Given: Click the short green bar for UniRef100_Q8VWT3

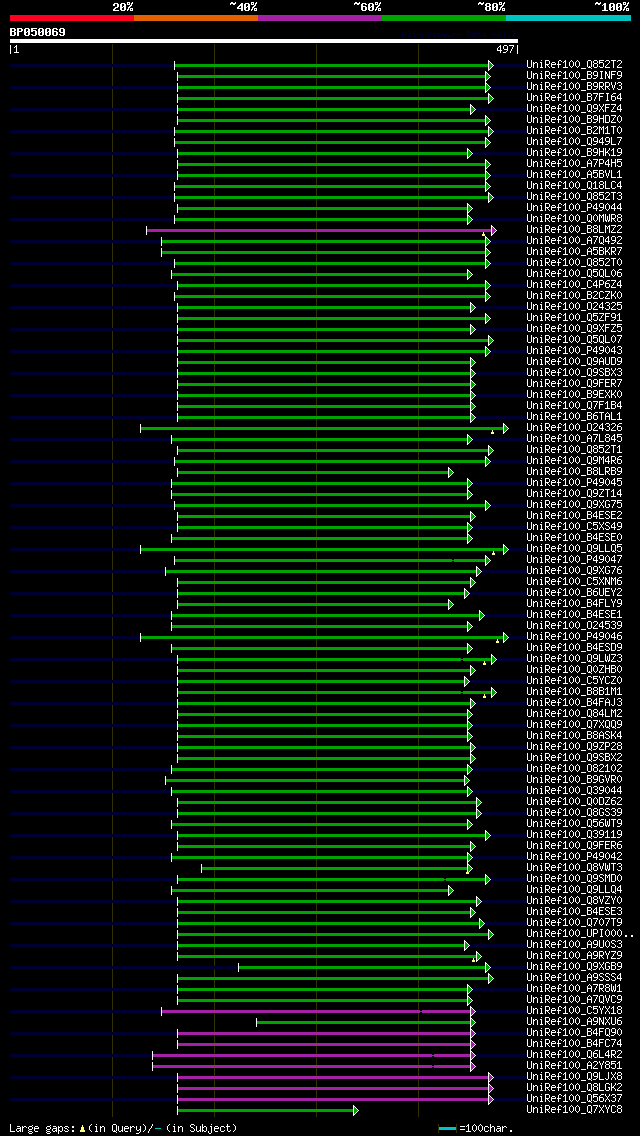Looking at the screenshot, I should pyautogui.click(x=335, y=869).
